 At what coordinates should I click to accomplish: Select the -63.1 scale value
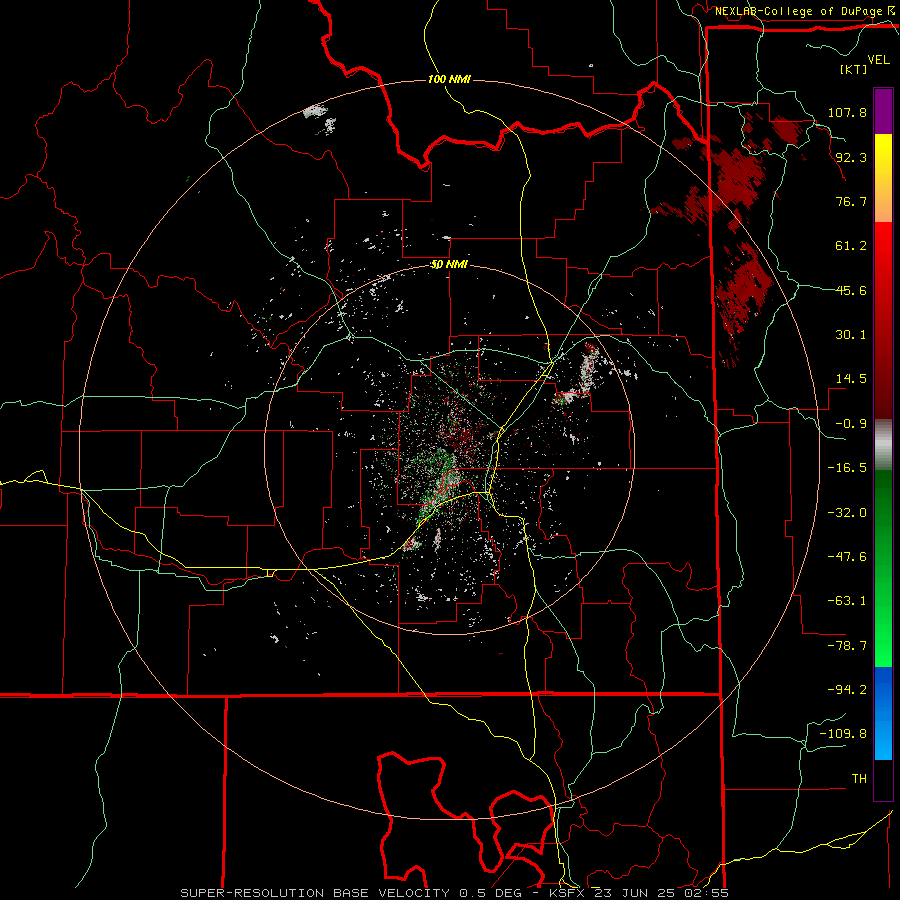point(847,601)
